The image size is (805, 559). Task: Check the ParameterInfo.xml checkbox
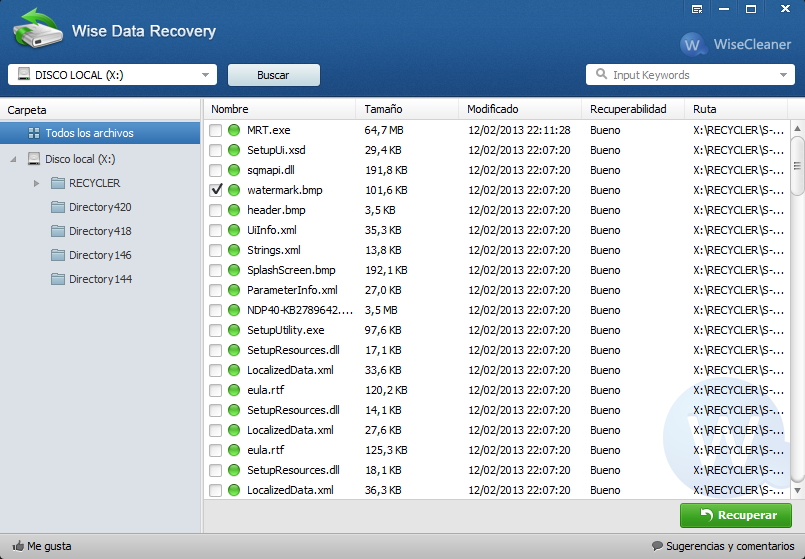pyautogui.click(x=216, y=290)
